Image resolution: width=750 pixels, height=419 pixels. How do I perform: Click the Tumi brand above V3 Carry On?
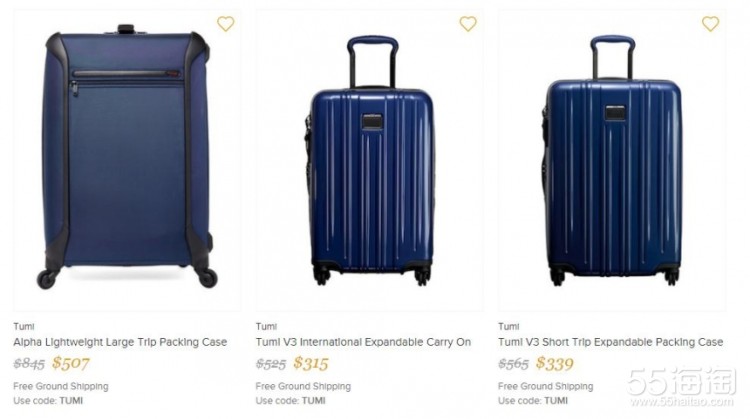click(x=266, y=326)
